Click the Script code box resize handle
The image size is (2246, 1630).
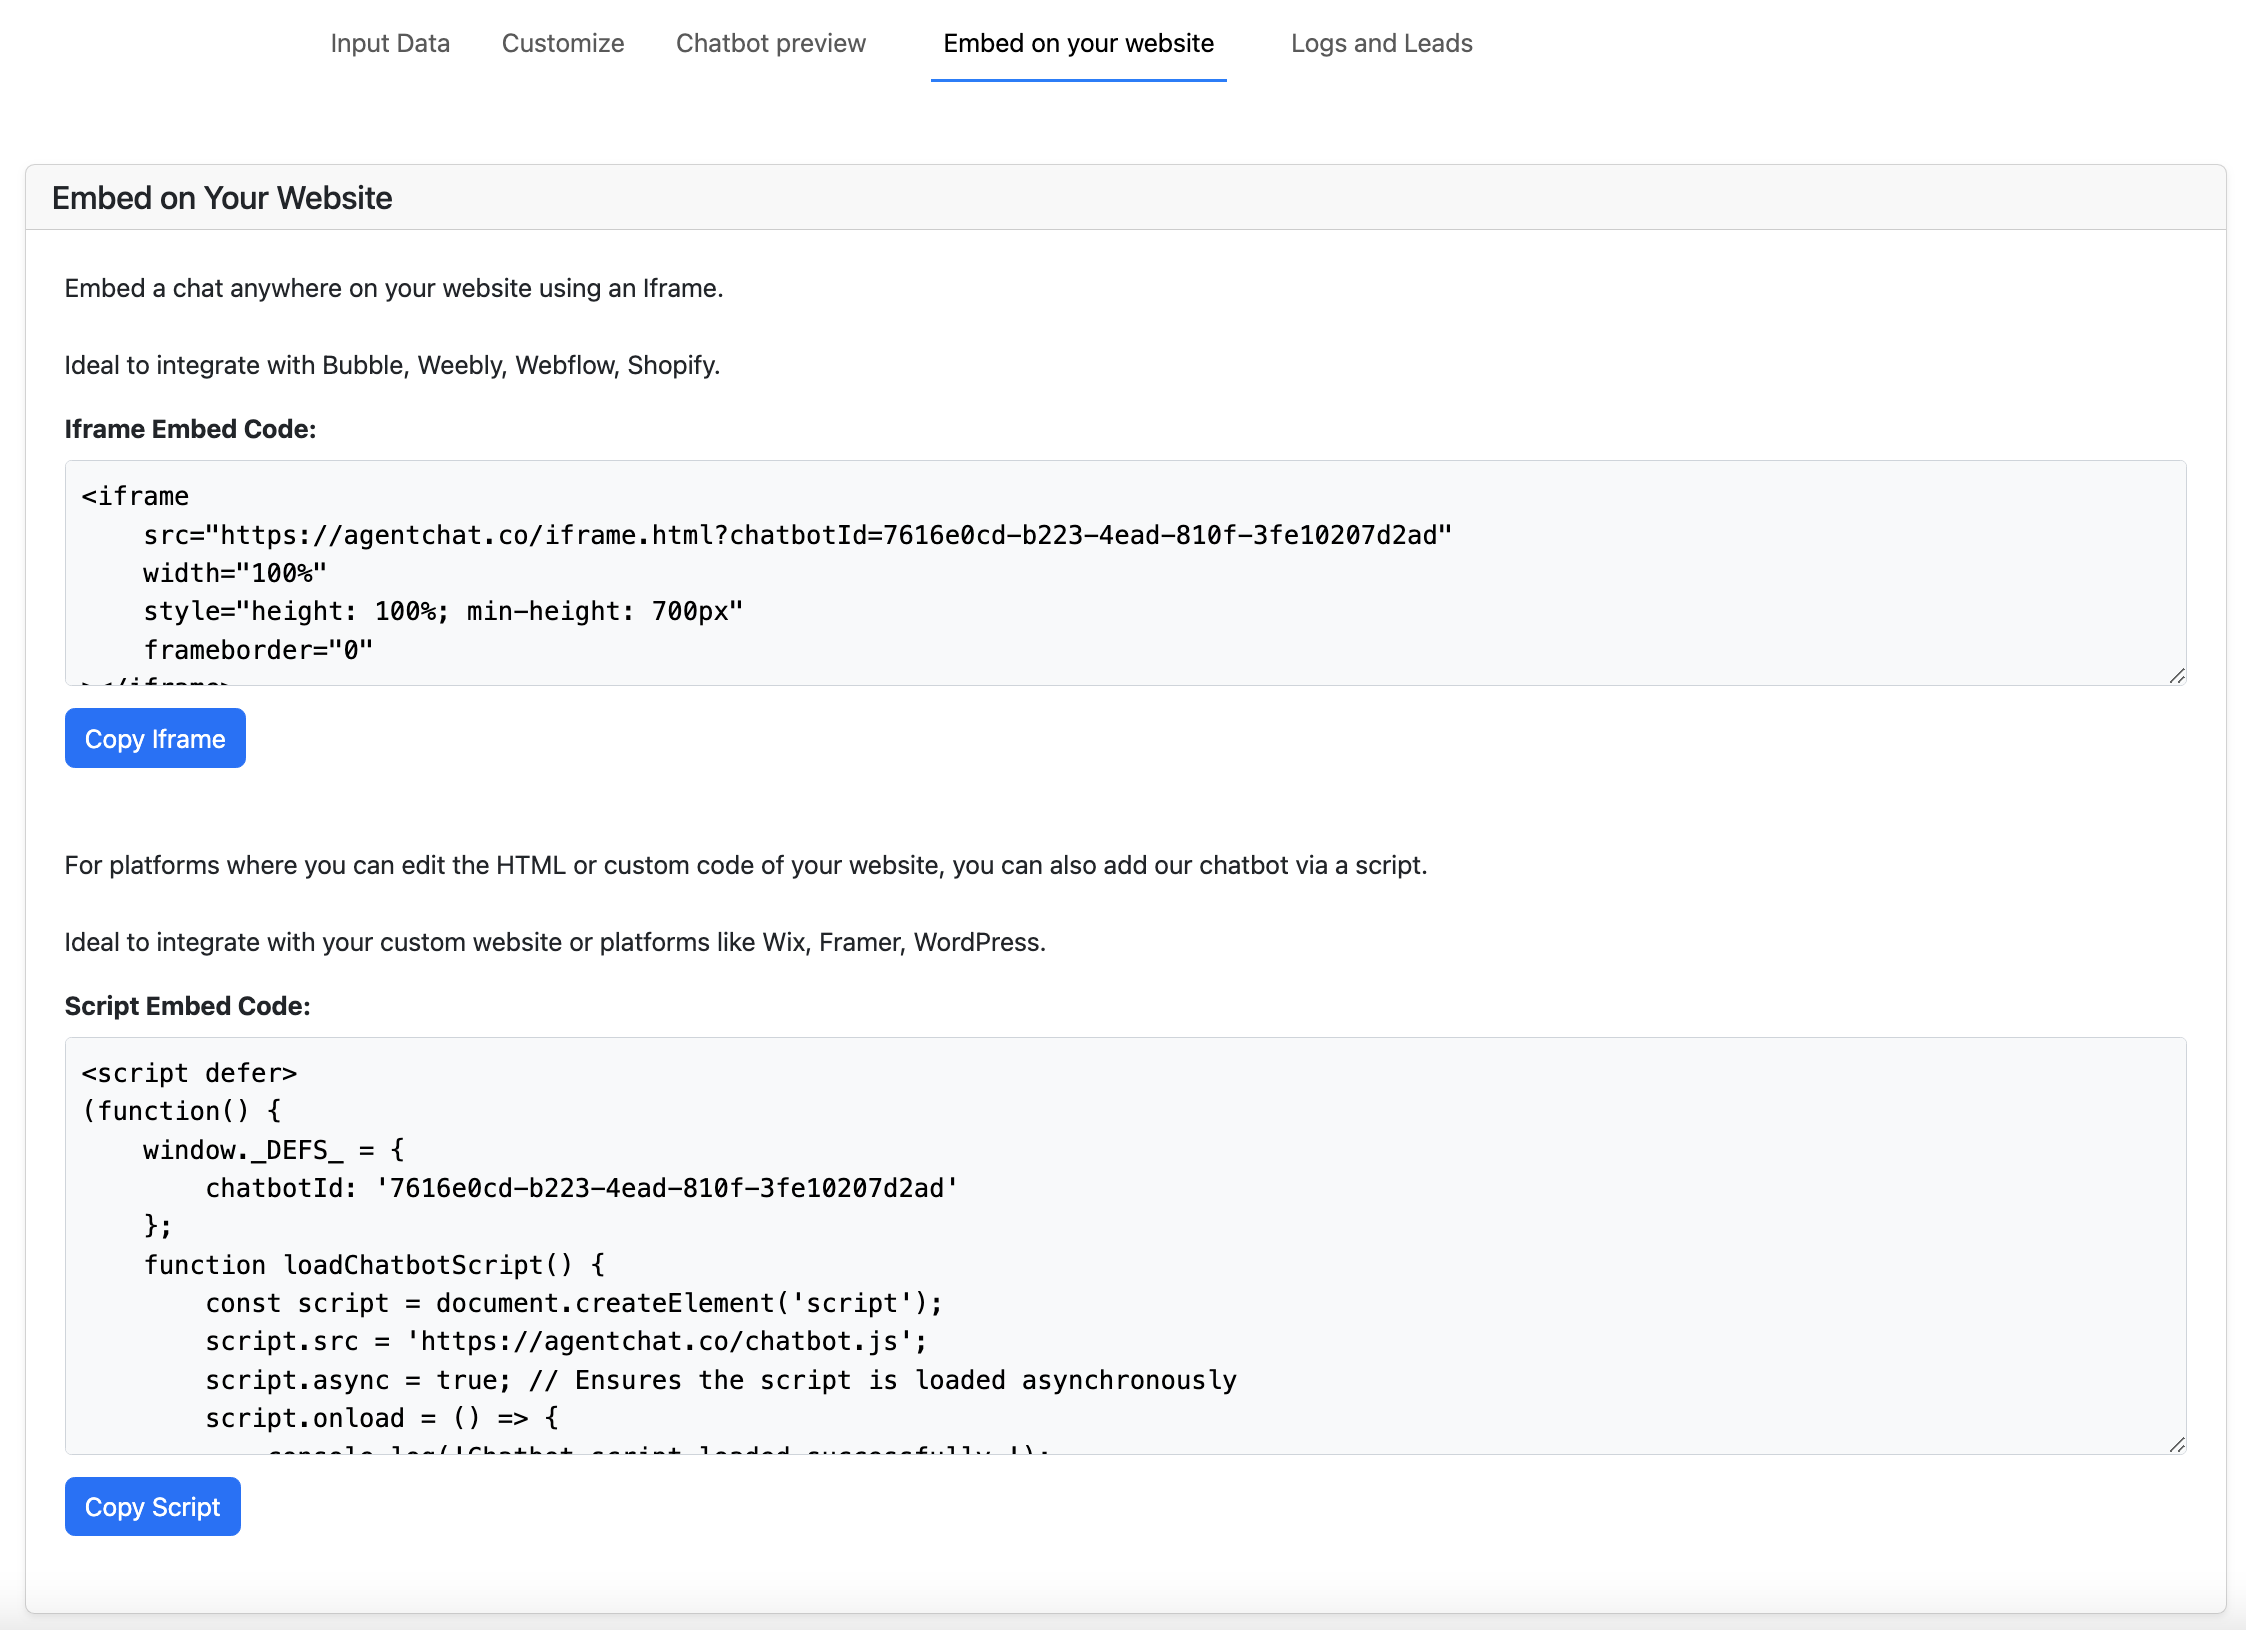point(2177,1445)
